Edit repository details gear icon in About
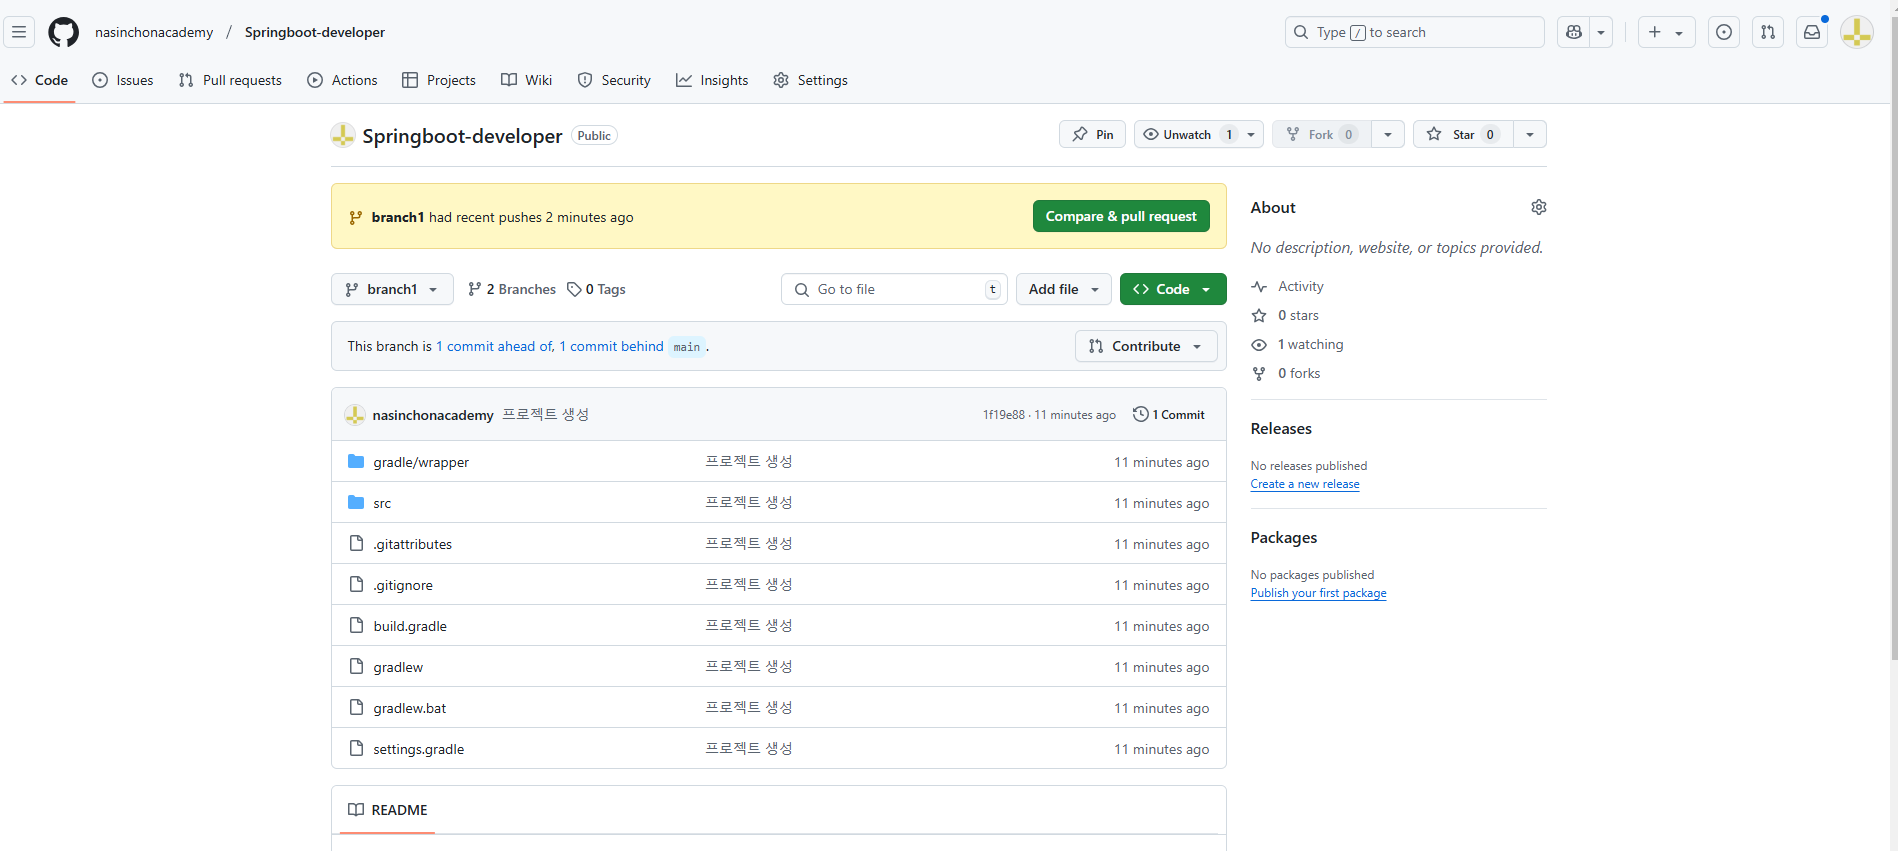This screenshot has width=1898, height=851. (x=1539, y=207)
